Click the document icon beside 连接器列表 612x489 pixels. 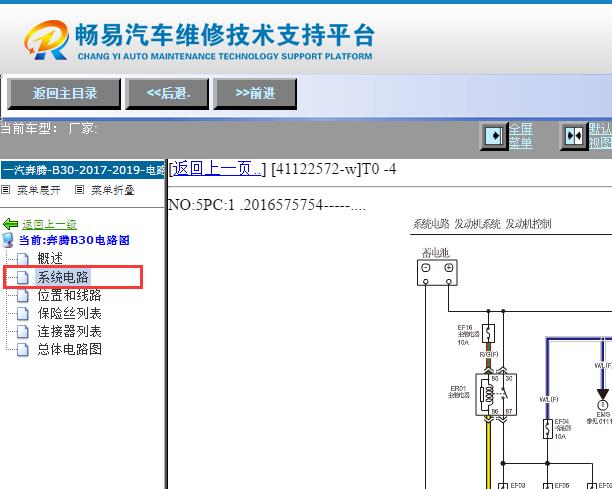tap(23, 331)
